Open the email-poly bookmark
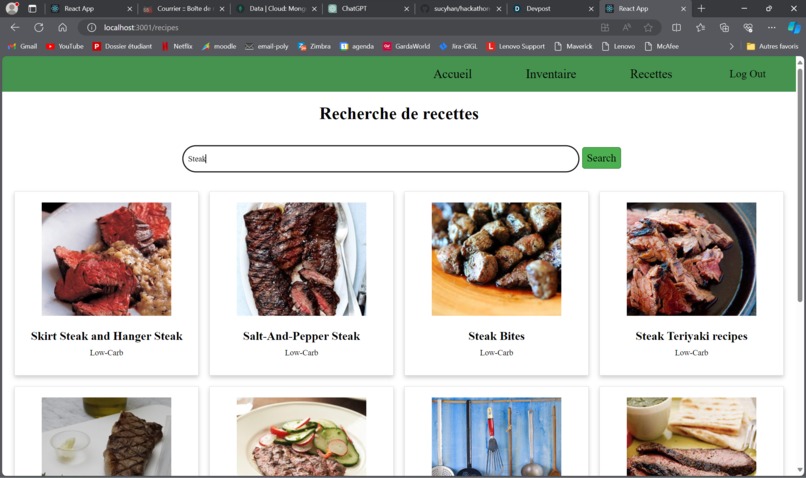 pos(266,46)
